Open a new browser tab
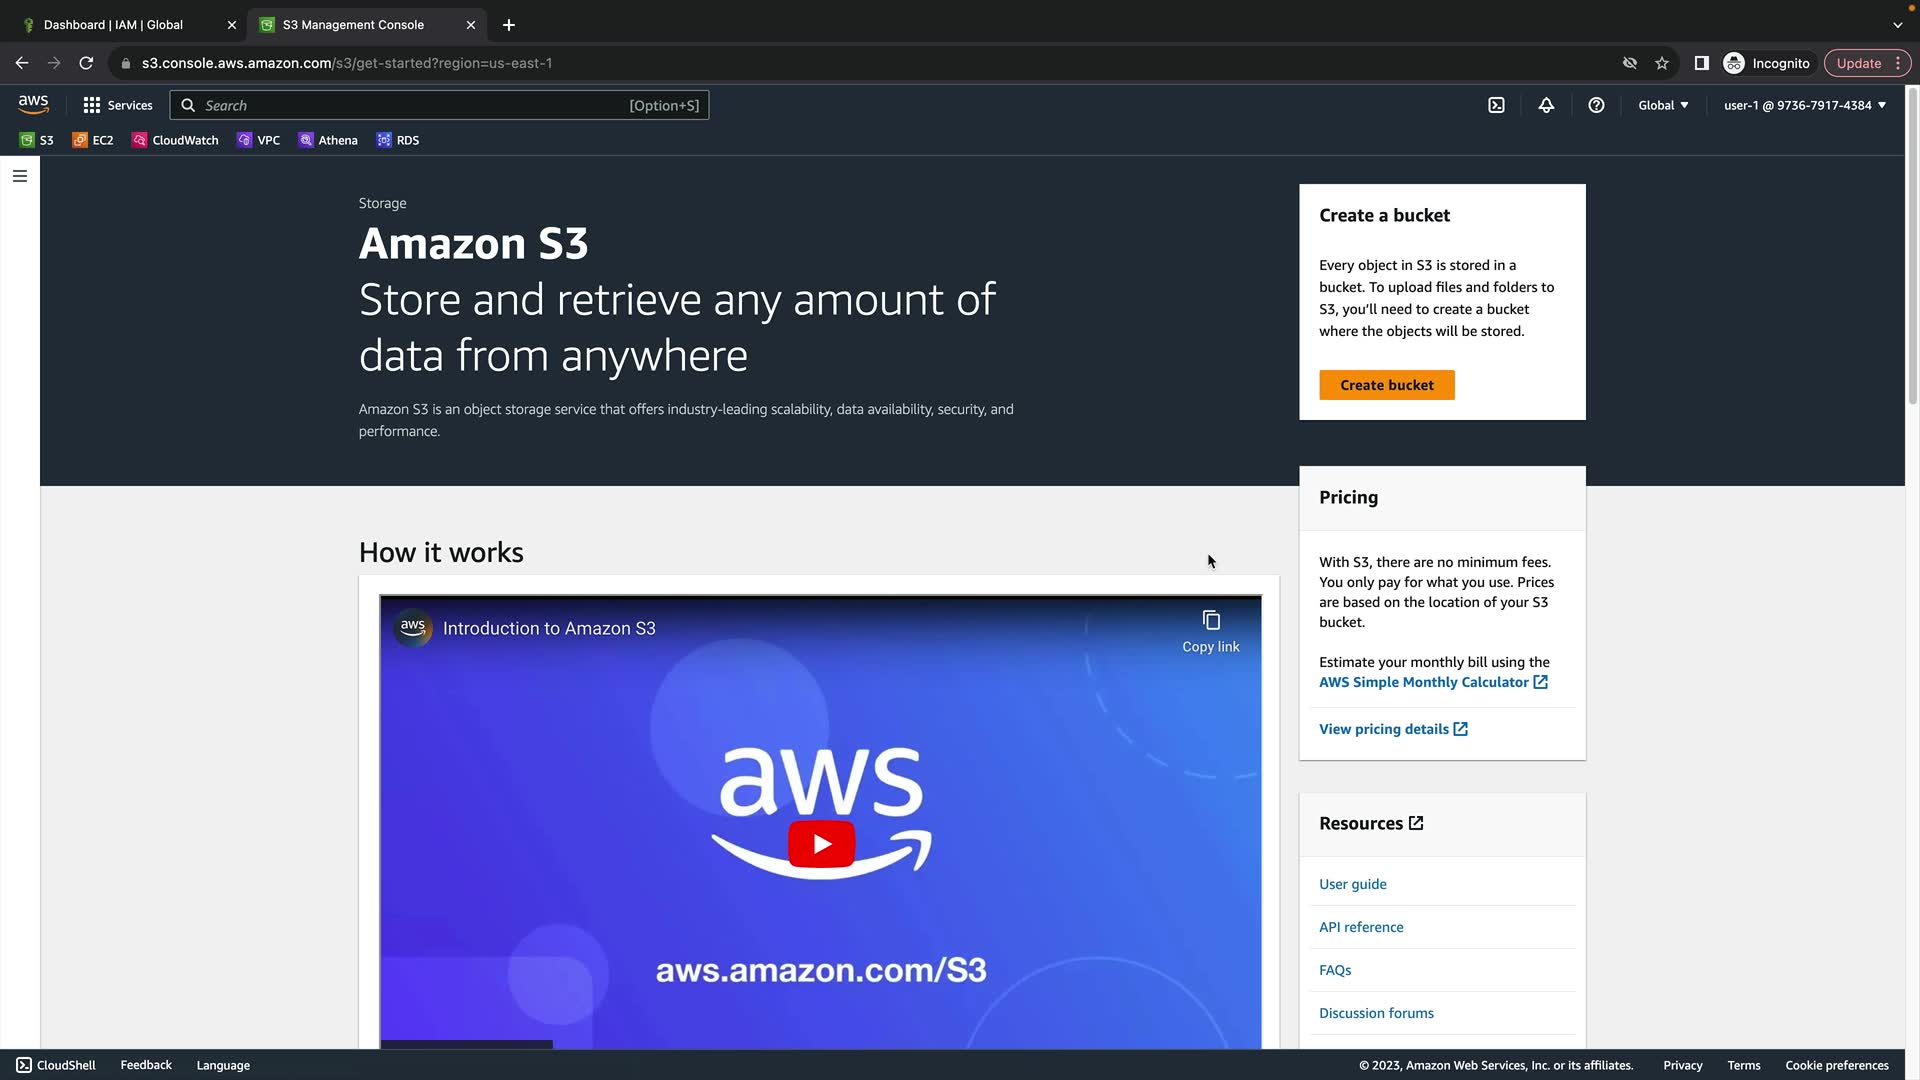This screenshot has height=1080, width=1920. point(509,25)
